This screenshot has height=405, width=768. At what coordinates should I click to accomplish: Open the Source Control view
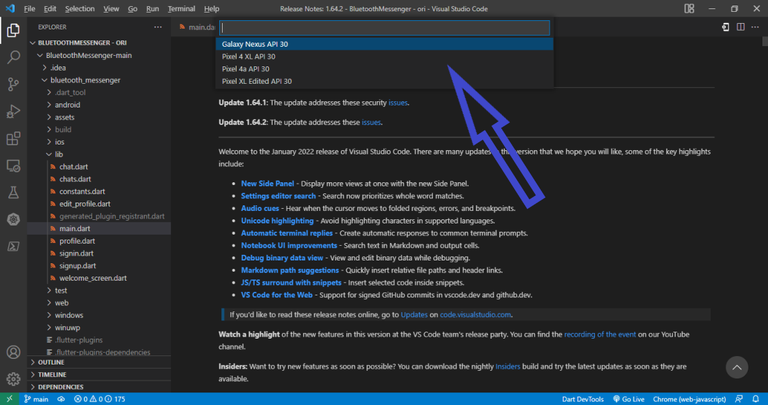tap(13, 84)
